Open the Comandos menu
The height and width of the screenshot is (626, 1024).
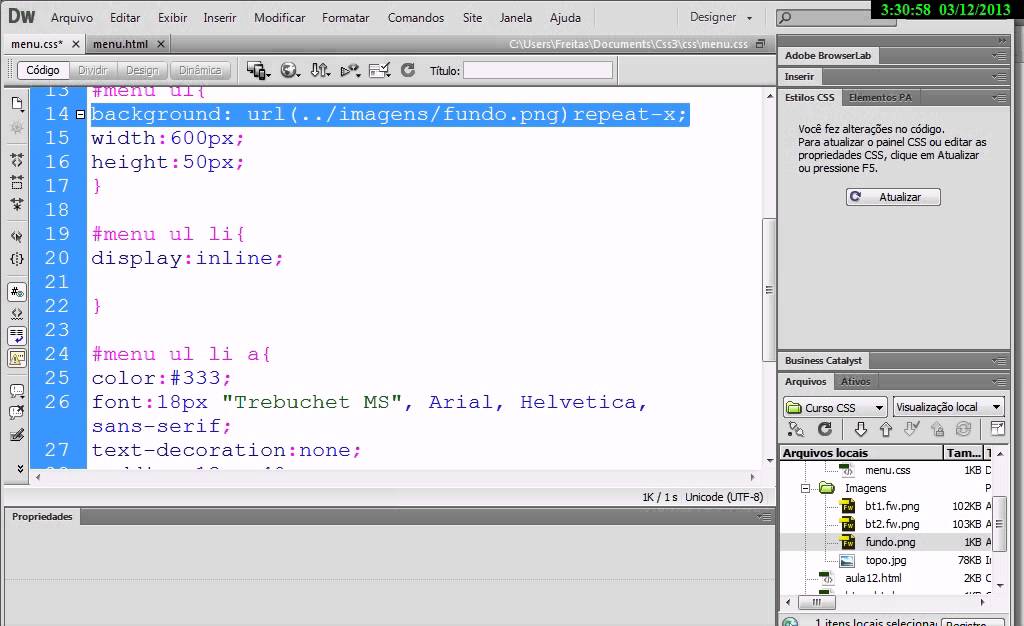415,18
